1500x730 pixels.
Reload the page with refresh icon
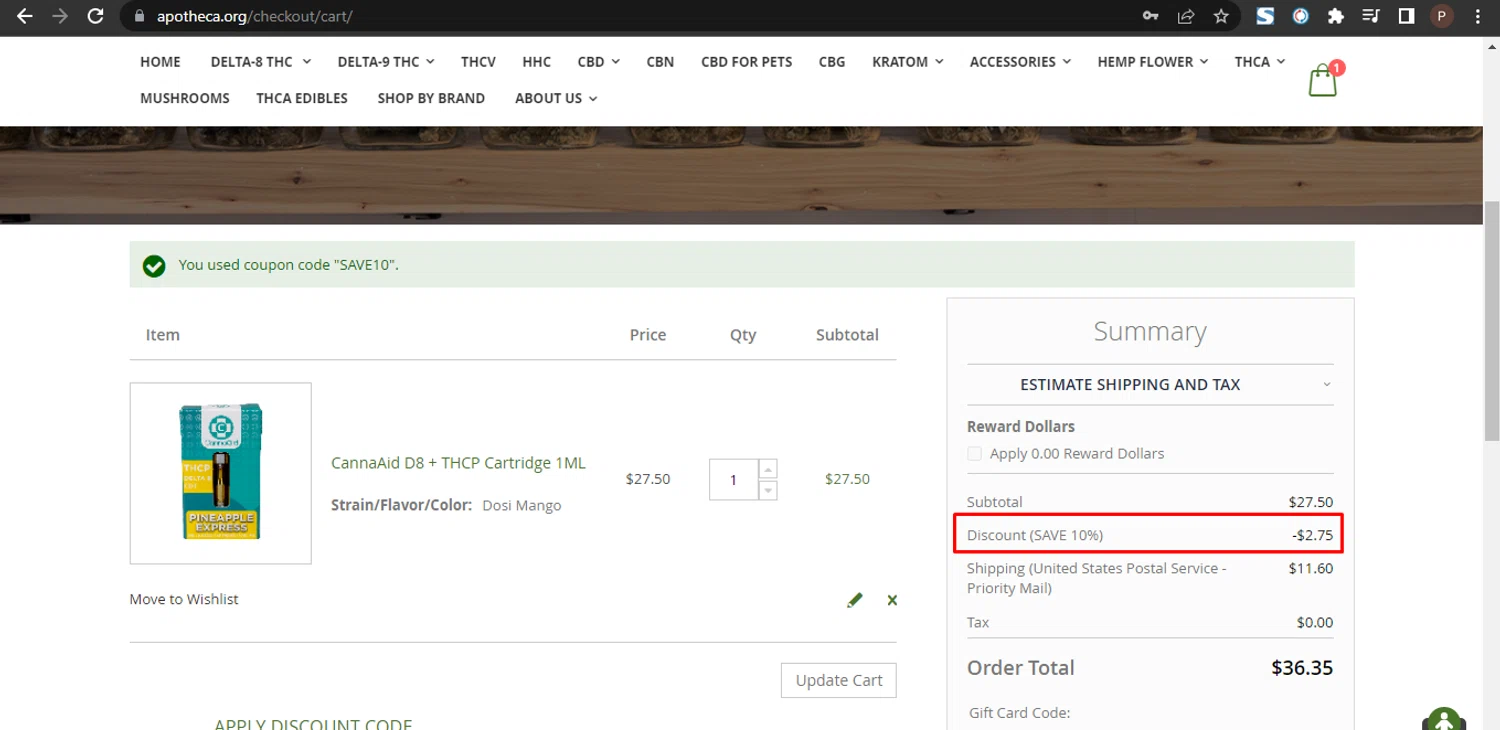pos(95,16)
